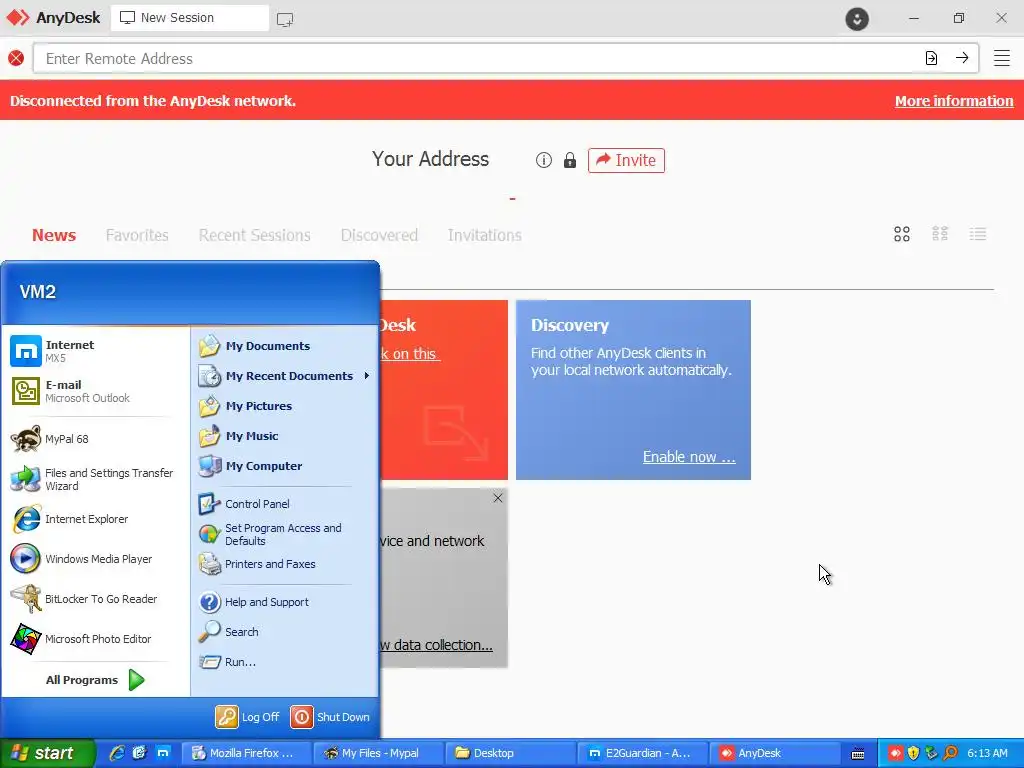Image resolution: width=1024 pixels, height=768 pixels.
Task: Click the Shut Down button
Action: [330, 717]
